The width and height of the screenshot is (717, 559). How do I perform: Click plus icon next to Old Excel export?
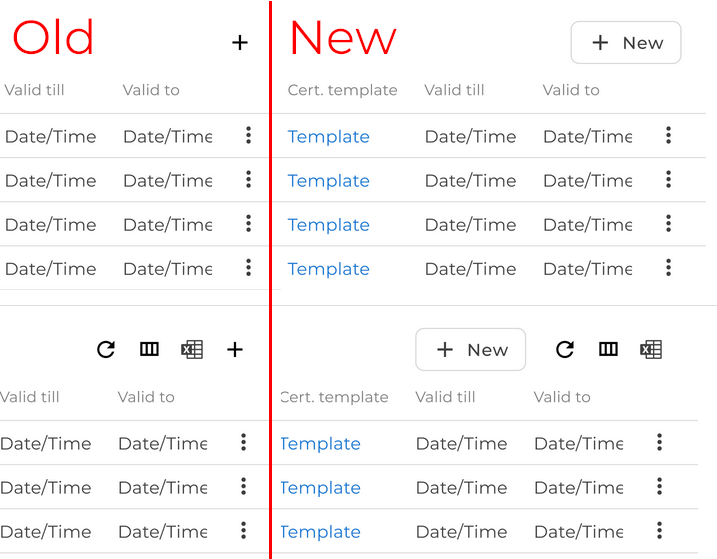[x=235, y=350]
